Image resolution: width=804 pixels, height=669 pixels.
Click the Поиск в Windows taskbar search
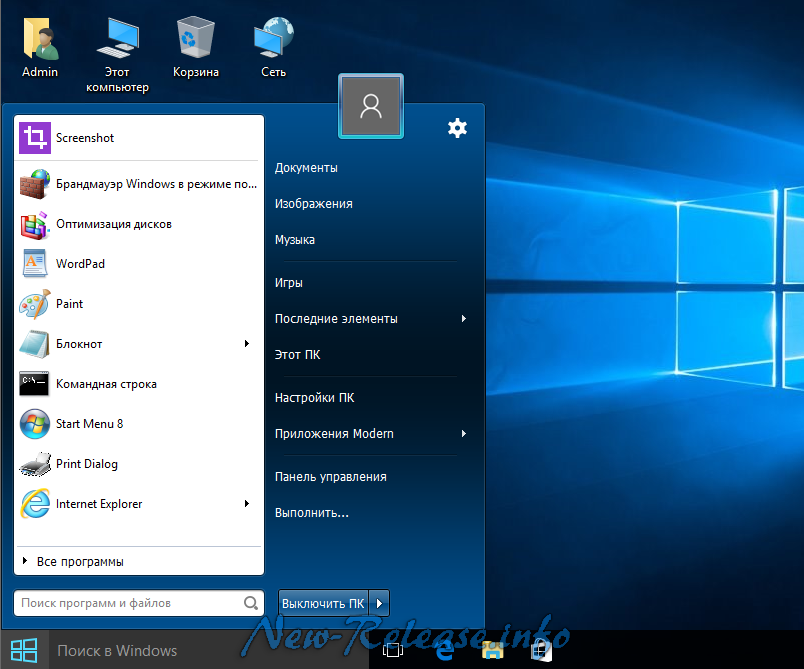pos(209,650)
